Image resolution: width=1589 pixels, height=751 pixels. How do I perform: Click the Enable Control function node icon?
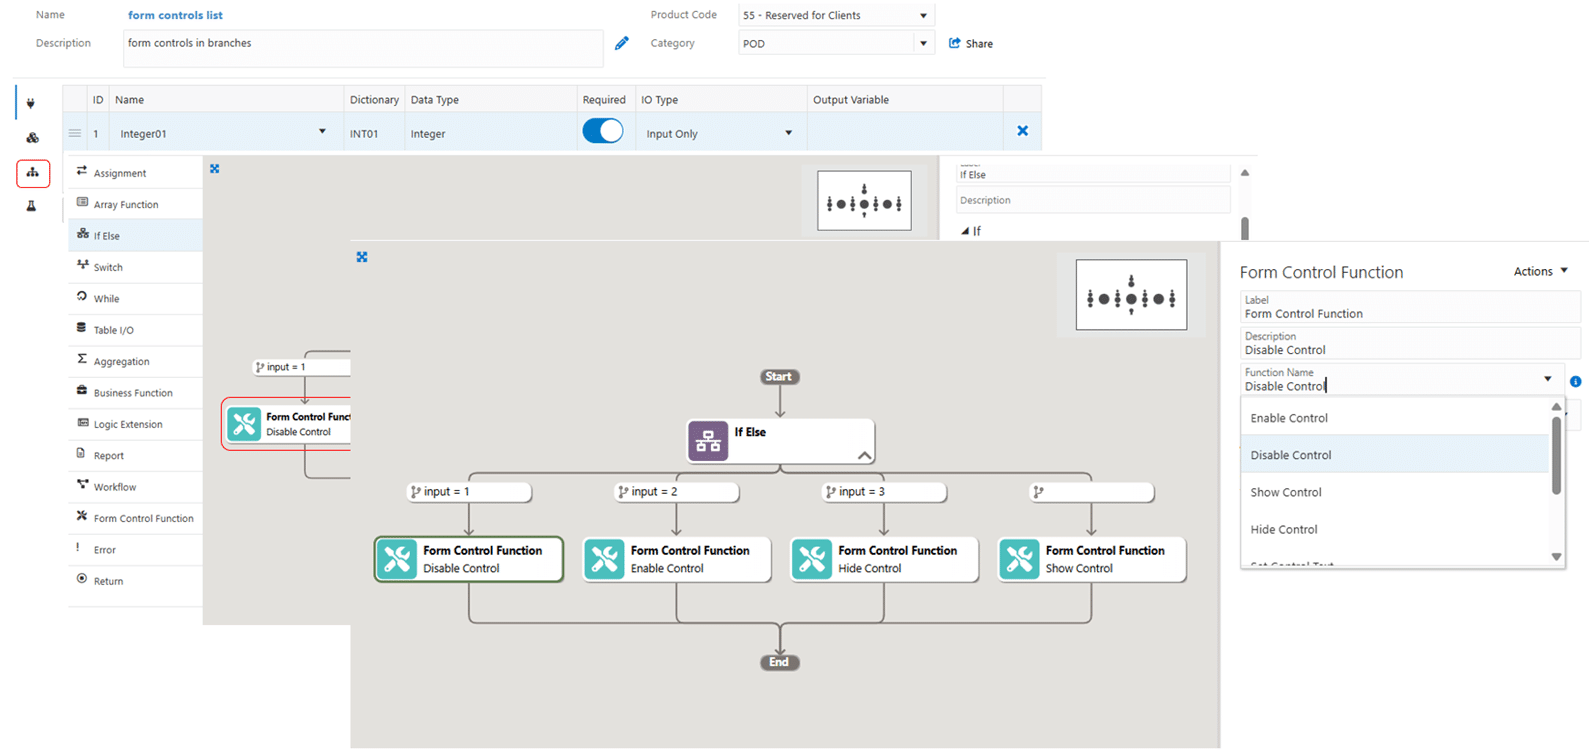604,559
